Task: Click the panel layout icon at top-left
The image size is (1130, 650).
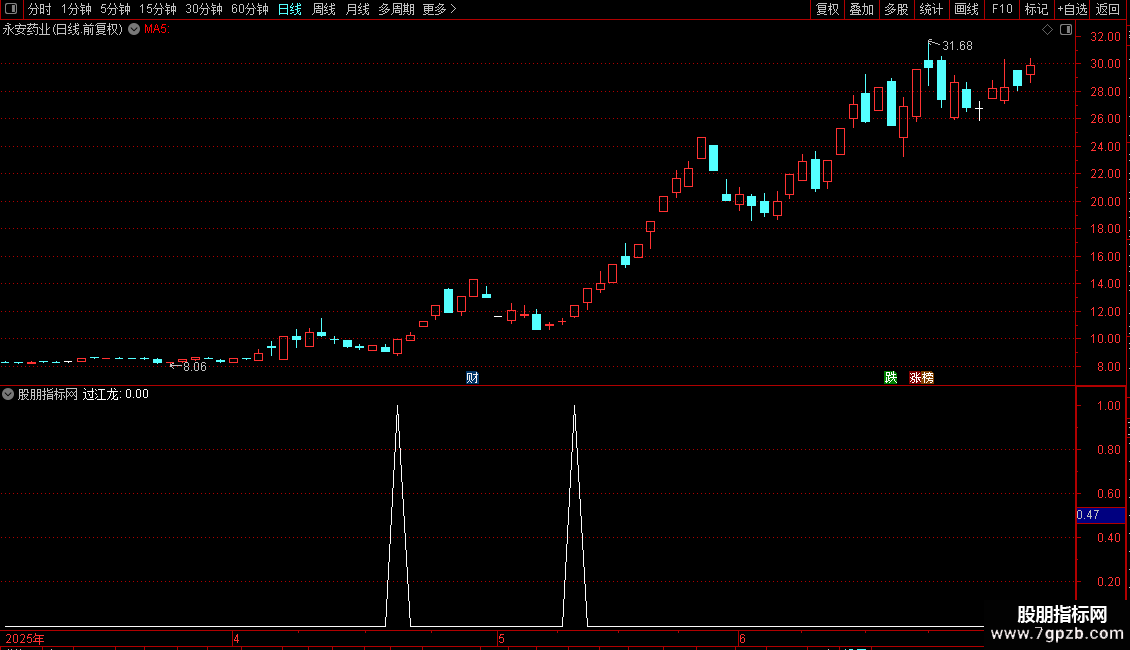Action: pyautogui.click(x=11, y=9)
